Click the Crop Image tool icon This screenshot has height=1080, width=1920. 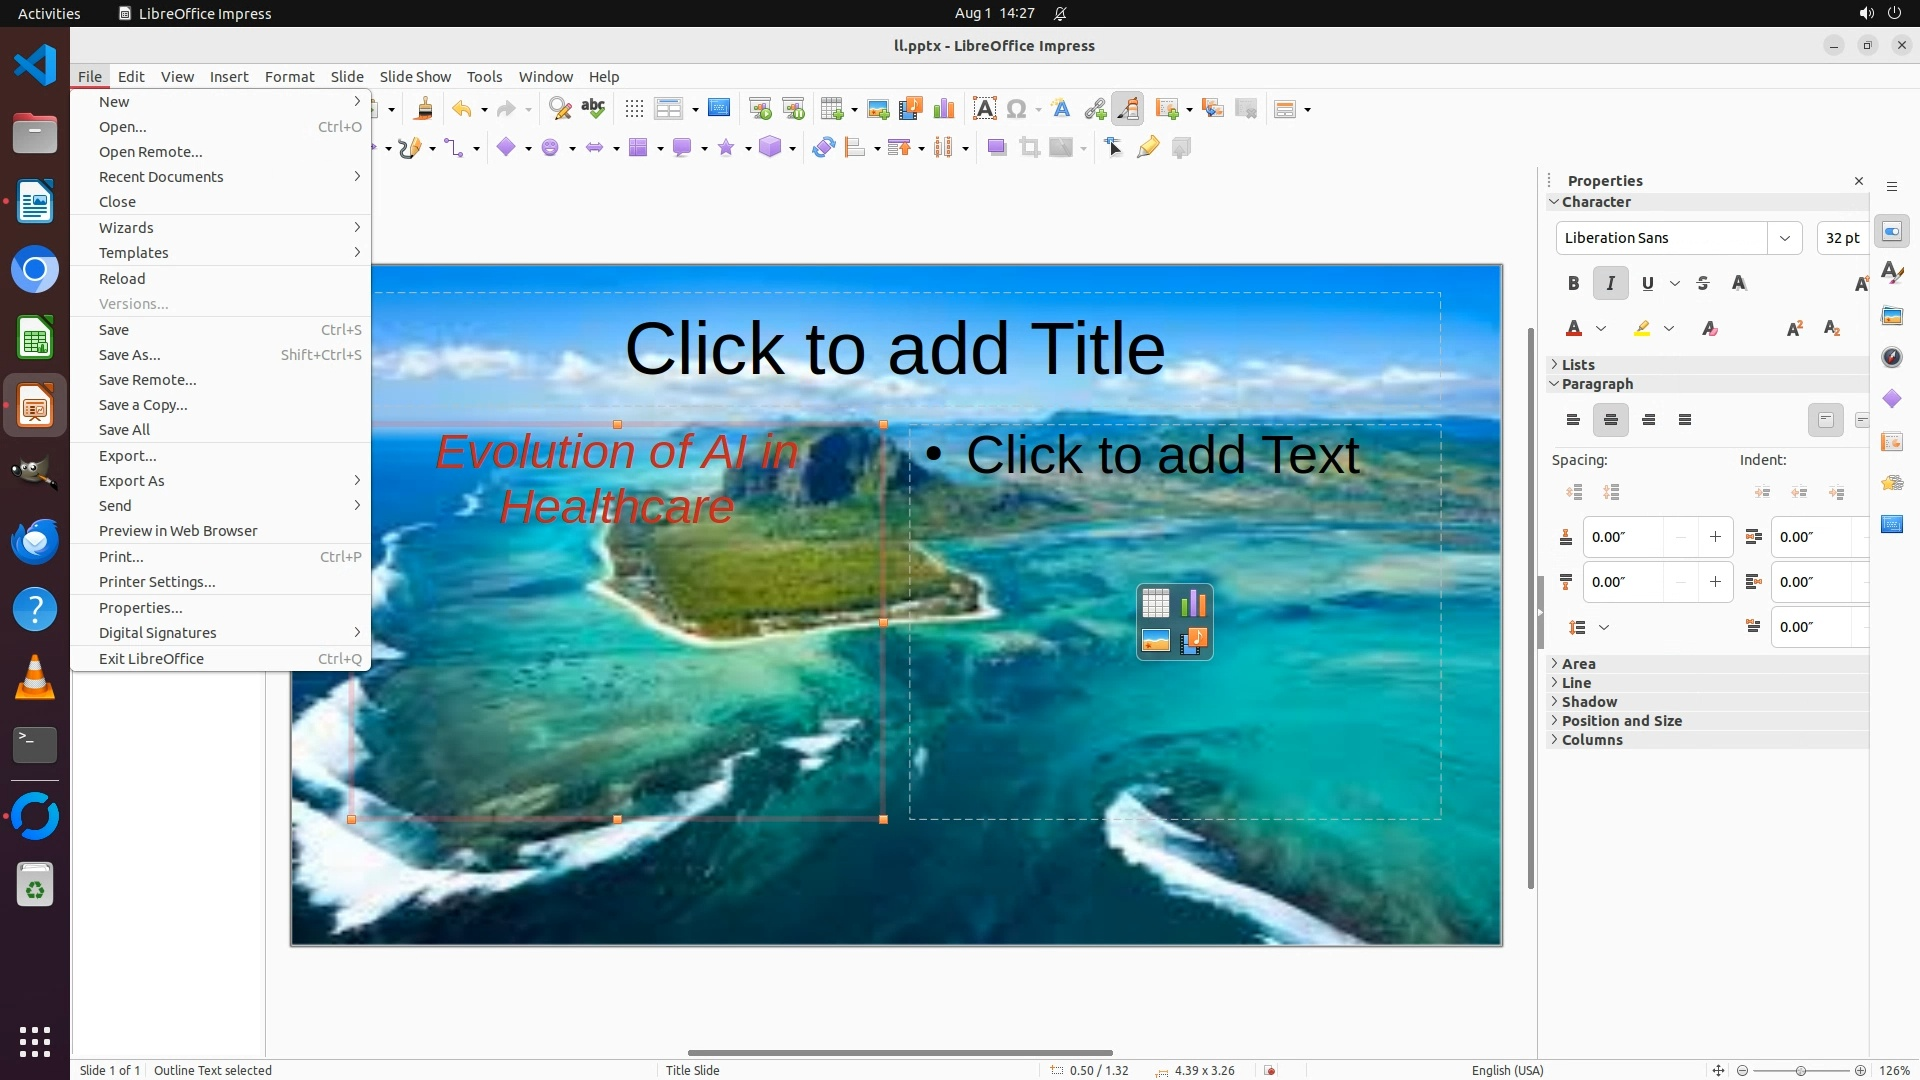(x=1029, y=148)
